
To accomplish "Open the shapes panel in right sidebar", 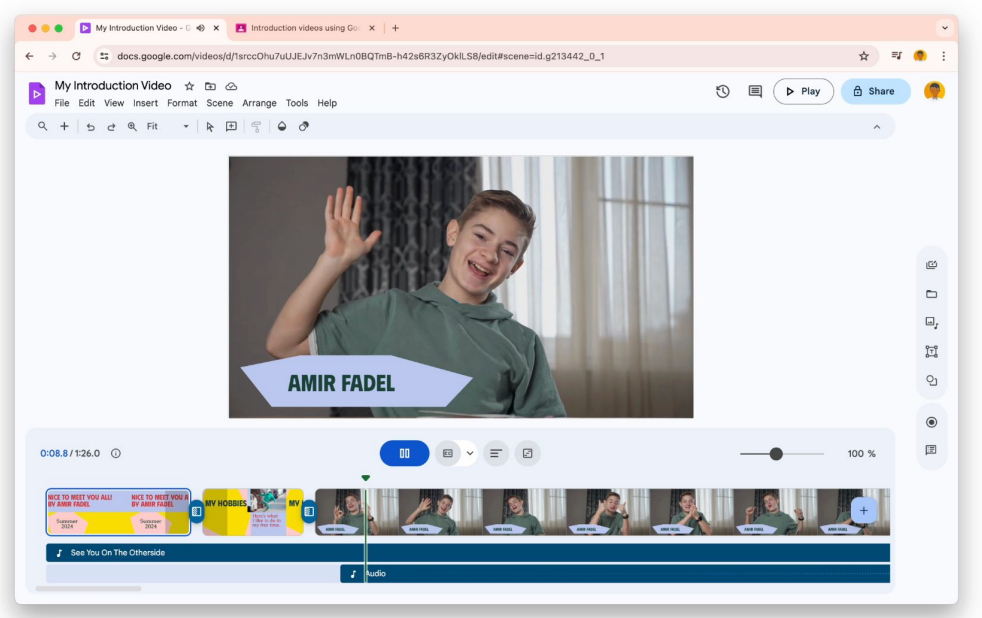I will pyautogui.click(x=931, y=381).
